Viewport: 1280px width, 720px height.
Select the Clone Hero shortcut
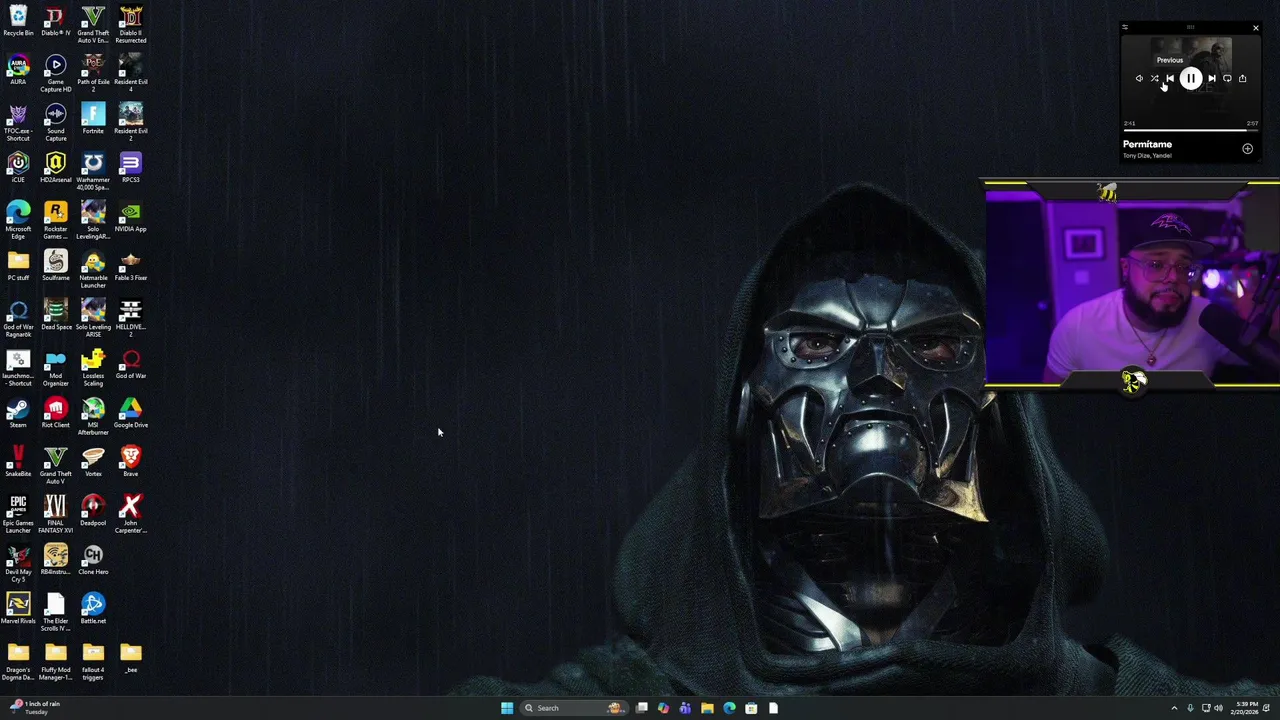pos(93,560)
